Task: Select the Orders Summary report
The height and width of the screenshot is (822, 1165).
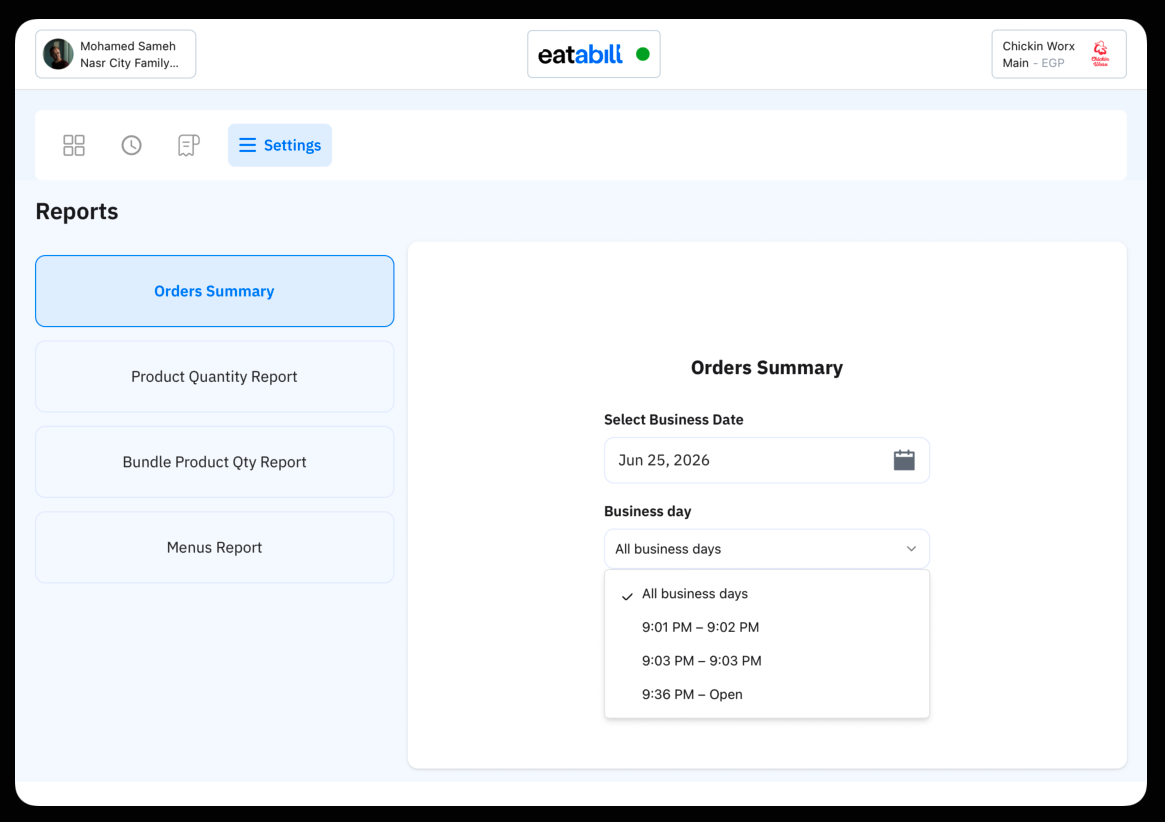Action: (x=215, y=291)
